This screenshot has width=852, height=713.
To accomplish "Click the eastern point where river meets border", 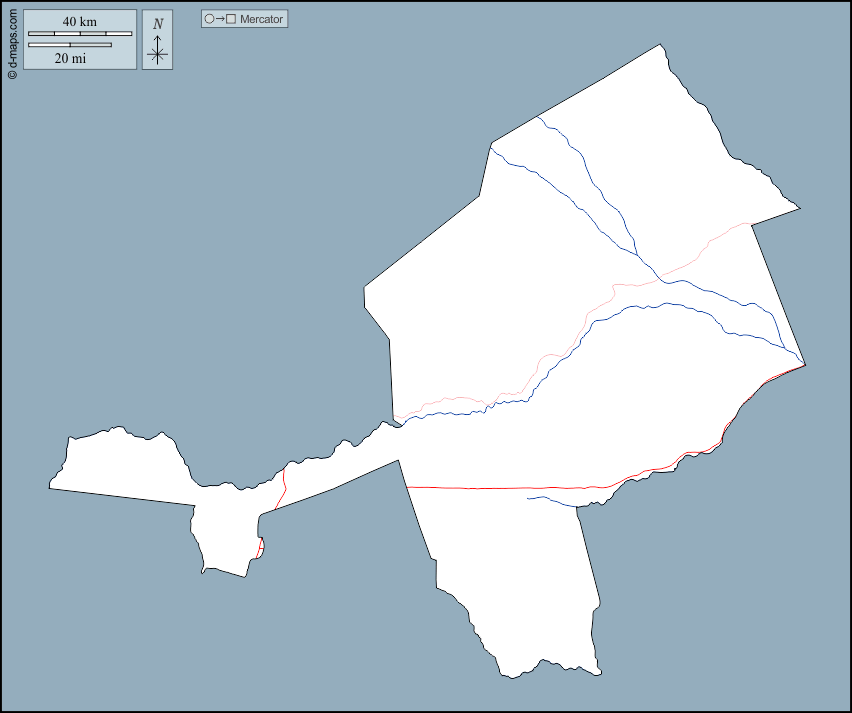I will (x=804, y=365).
